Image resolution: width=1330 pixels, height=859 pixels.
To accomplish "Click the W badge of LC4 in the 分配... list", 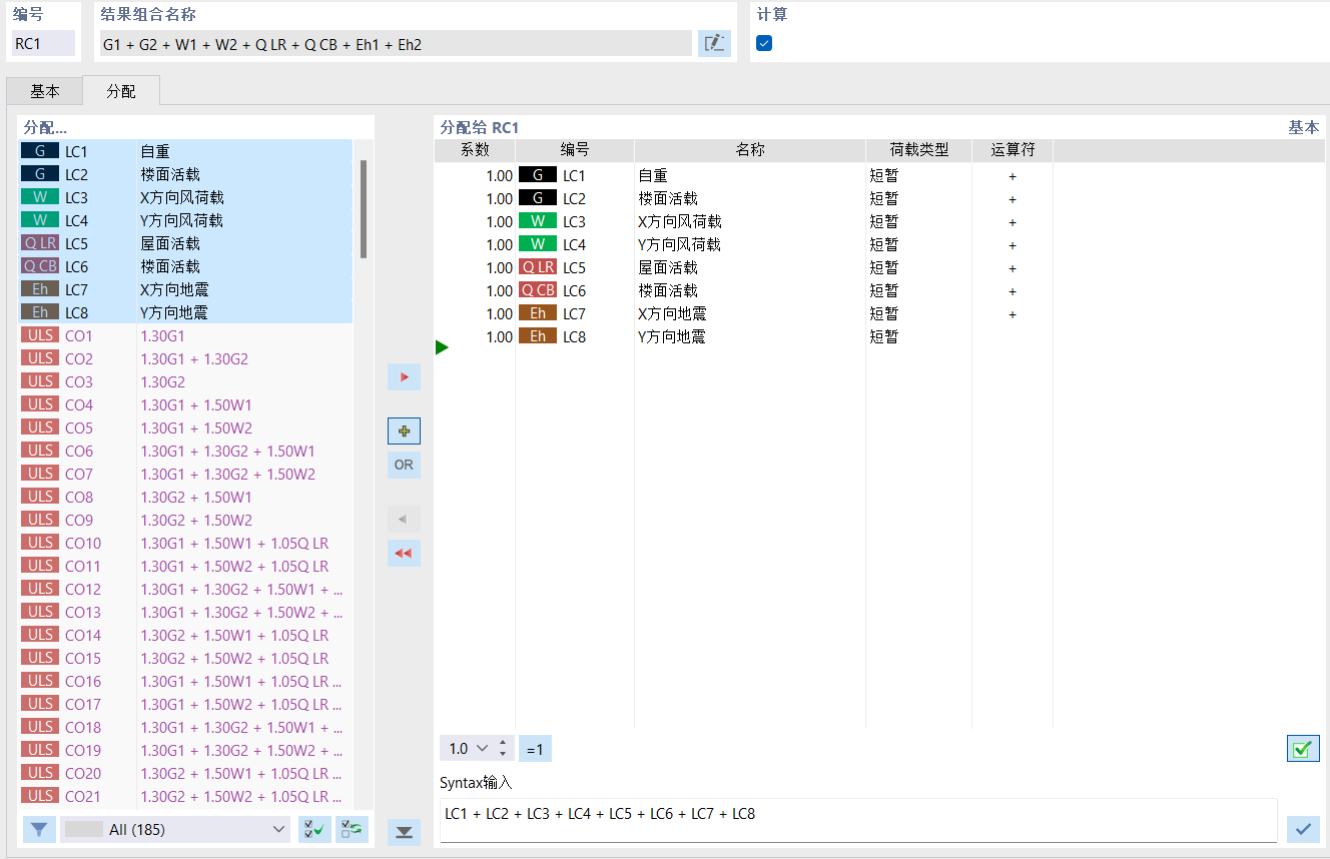I will pyautogui.click(x=40, y=220).
